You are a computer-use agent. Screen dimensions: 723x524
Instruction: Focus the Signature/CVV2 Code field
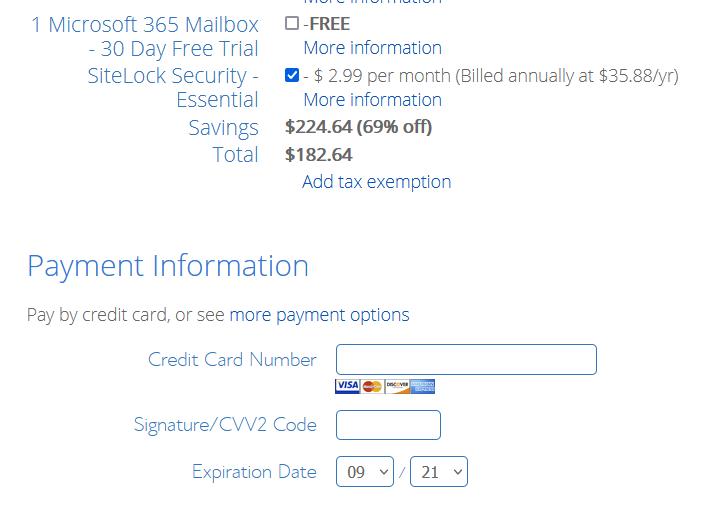point(388,425)
